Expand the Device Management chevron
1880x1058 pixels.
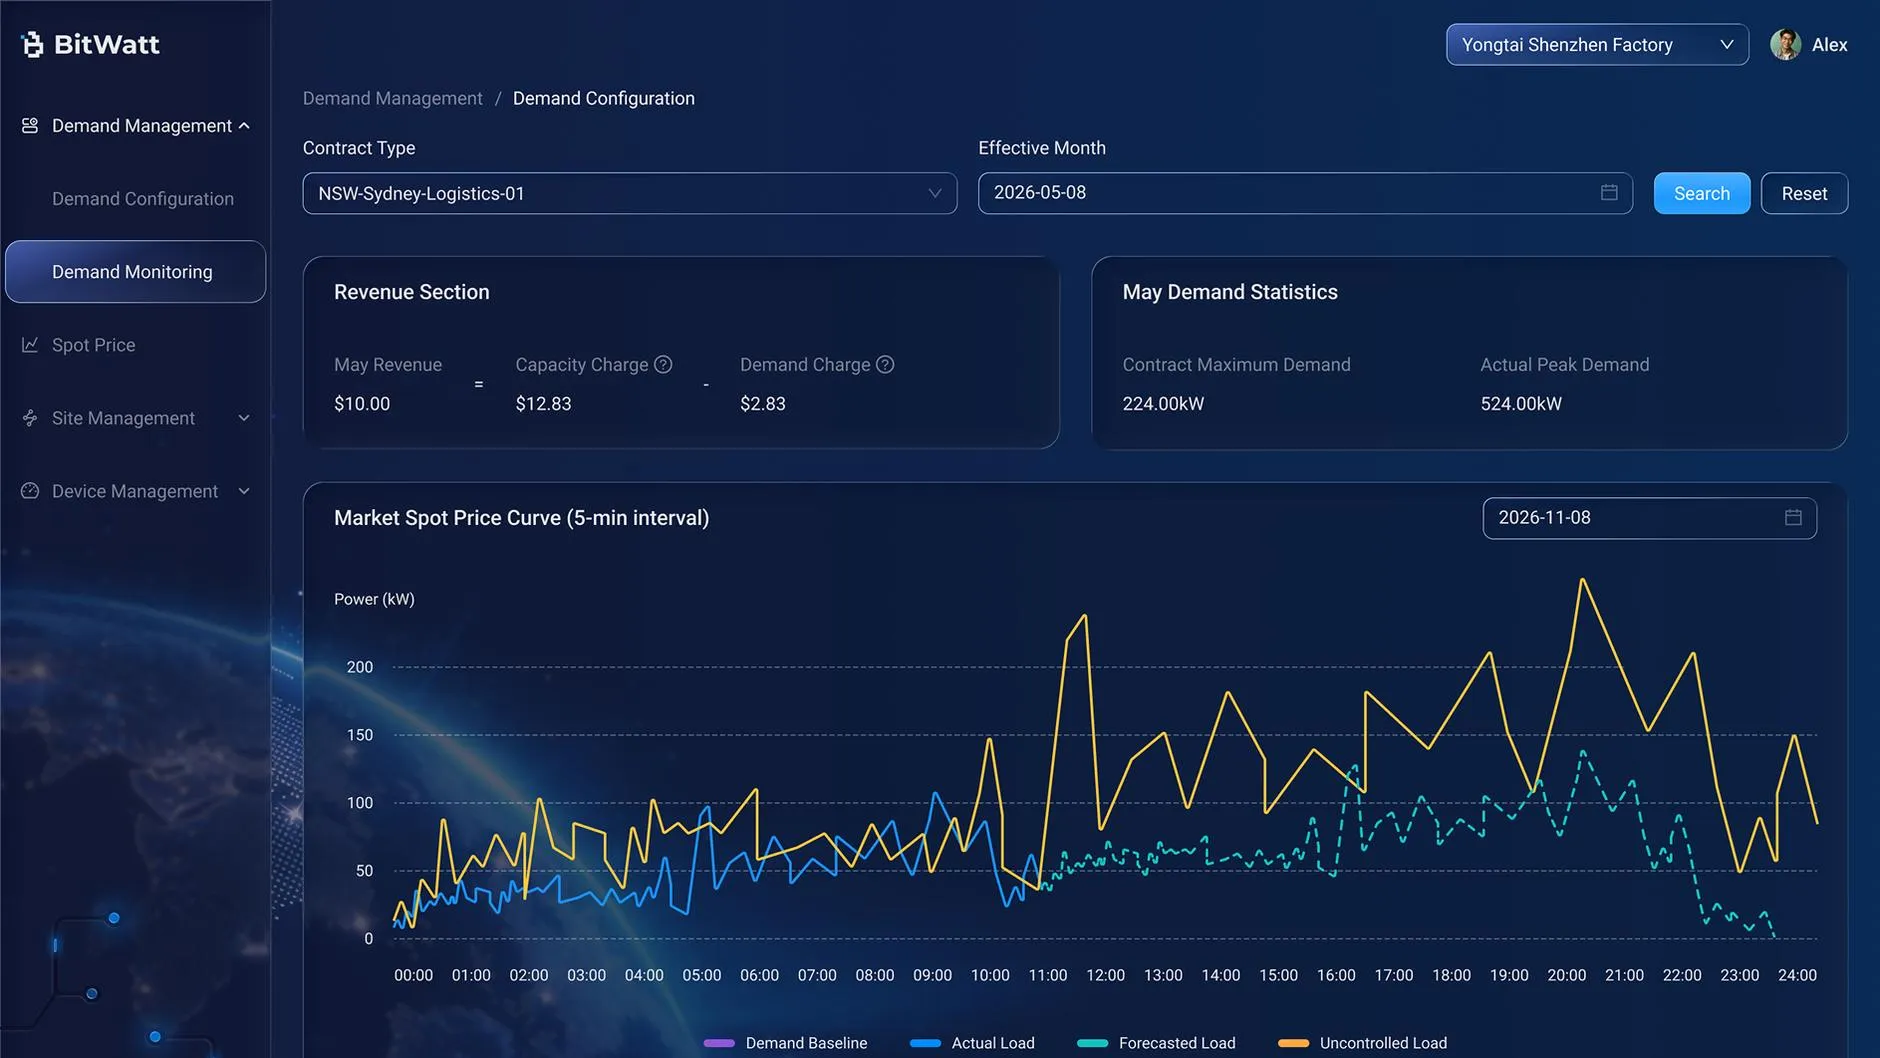pyautogui.click(x=244, y=491)
